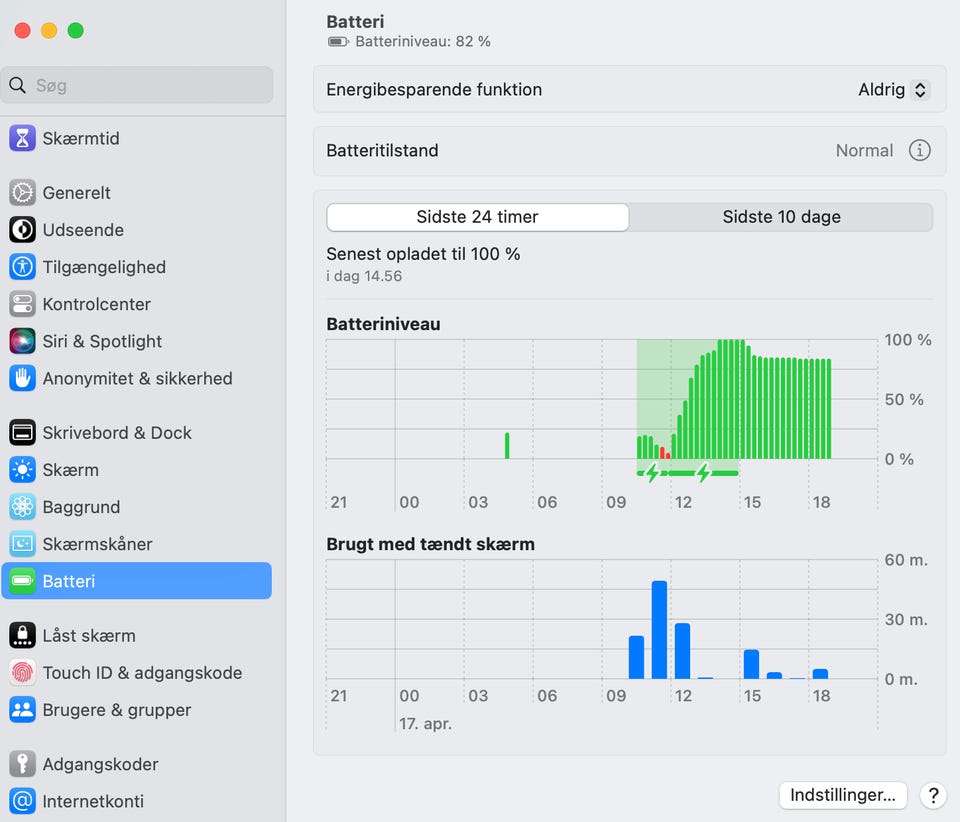Switch to the Sidste 24 timer tab

[478, 217]
